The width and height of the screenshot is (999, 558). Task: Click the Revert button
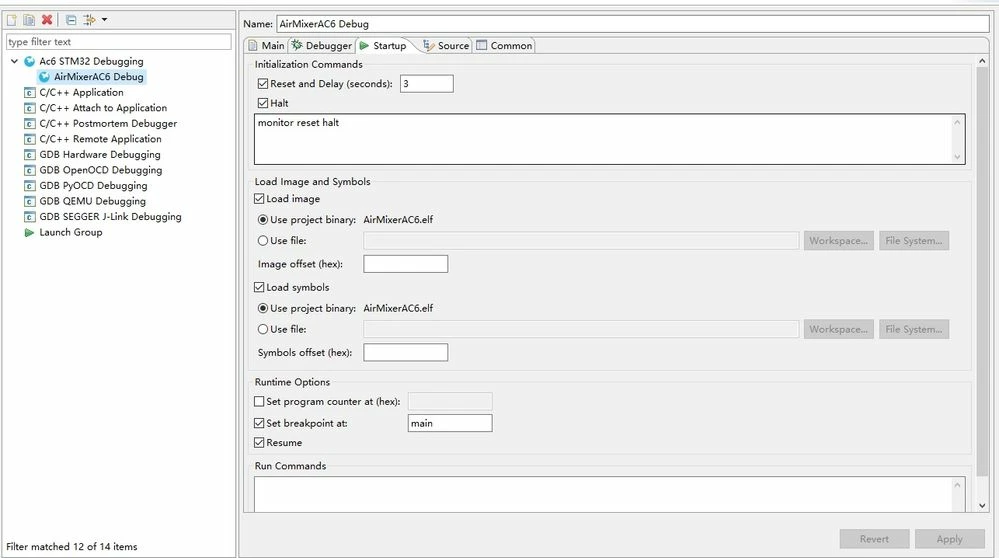(x=874, y=539)
